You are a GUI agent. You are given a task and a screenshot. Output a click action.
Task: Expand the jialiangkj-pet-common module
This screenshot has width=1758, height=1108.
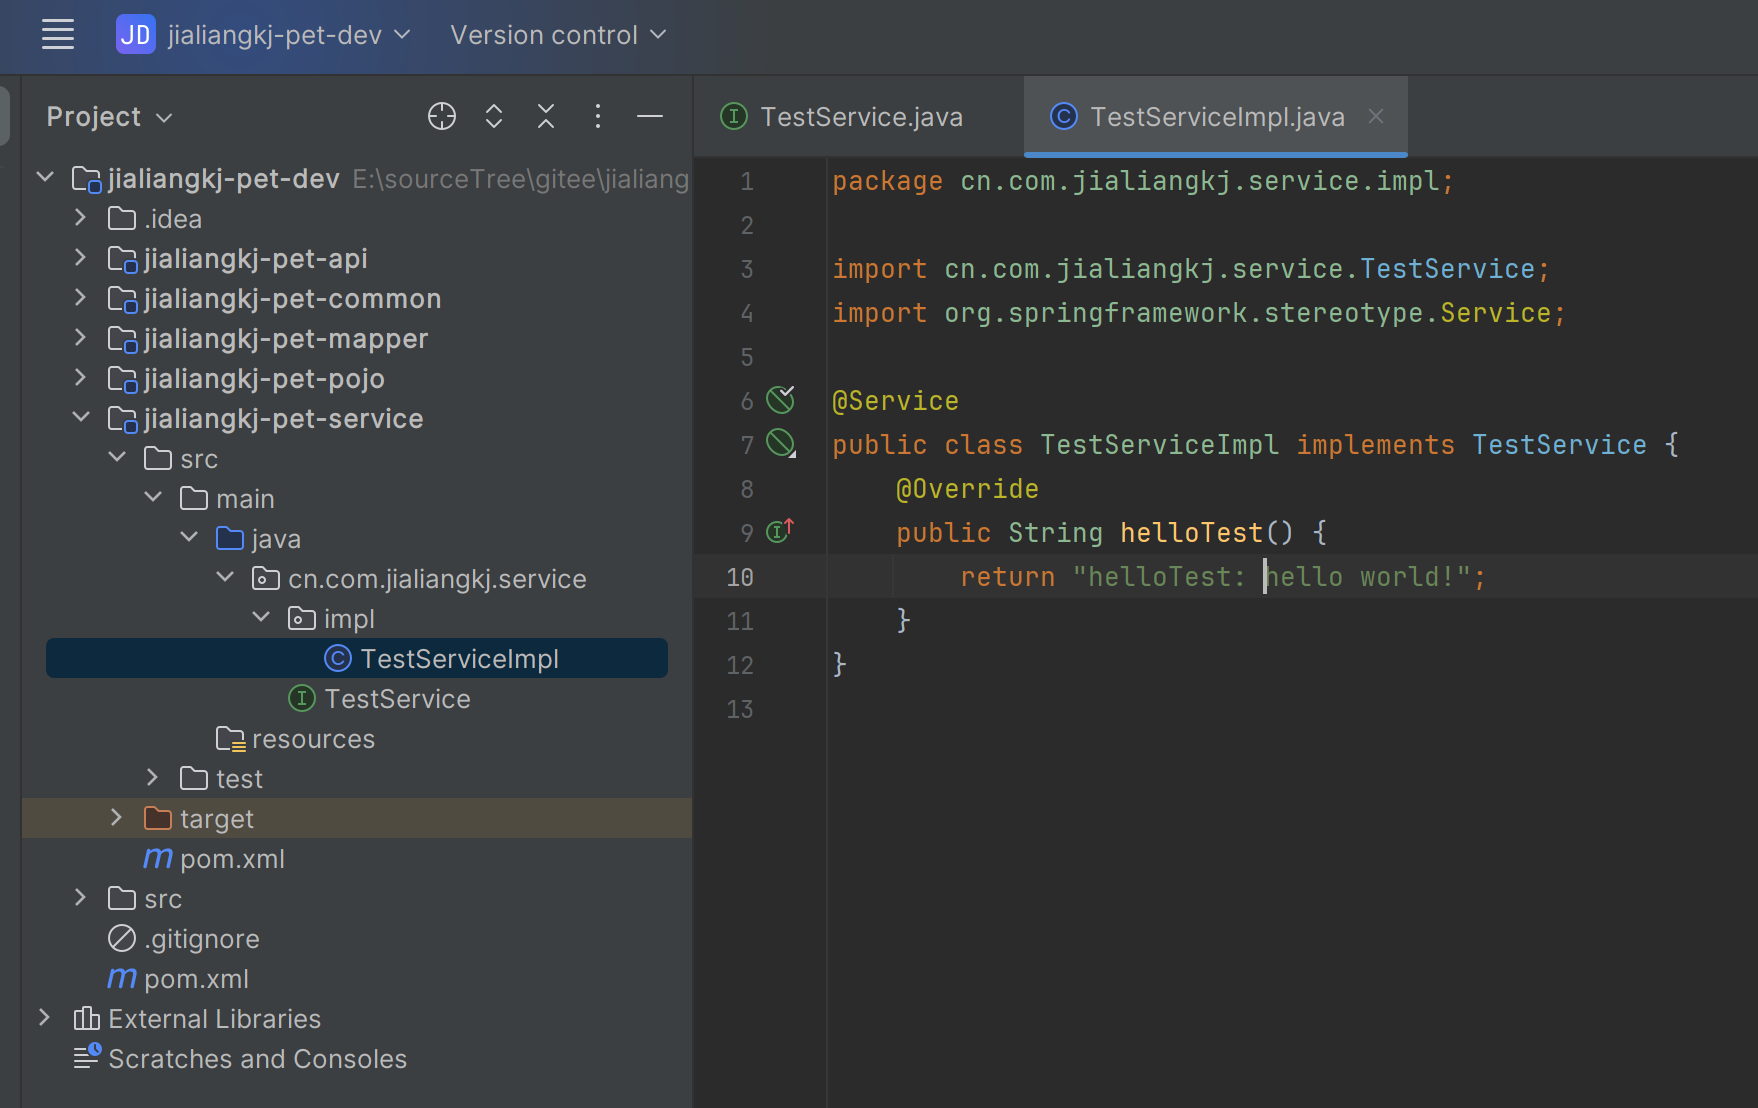(81, 298)
